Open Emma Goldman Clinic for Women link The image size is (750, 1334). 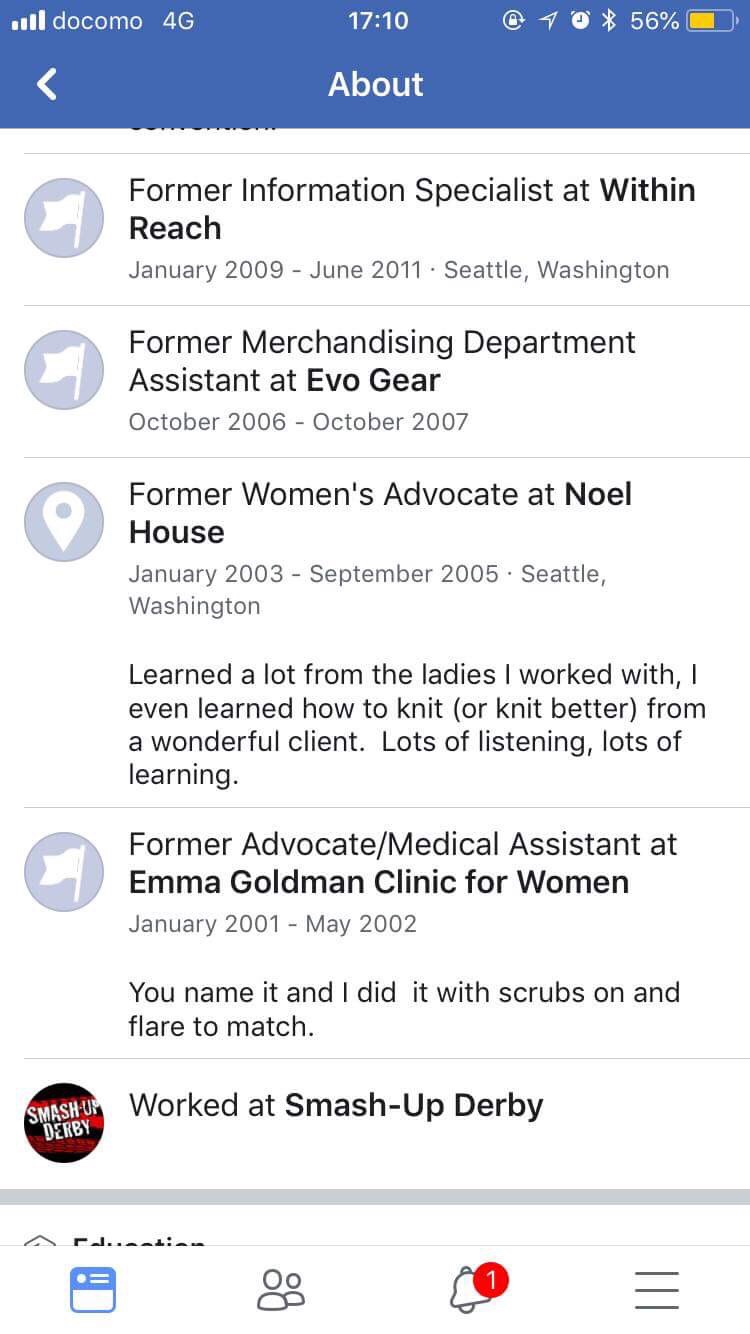[x=378, y=882]
